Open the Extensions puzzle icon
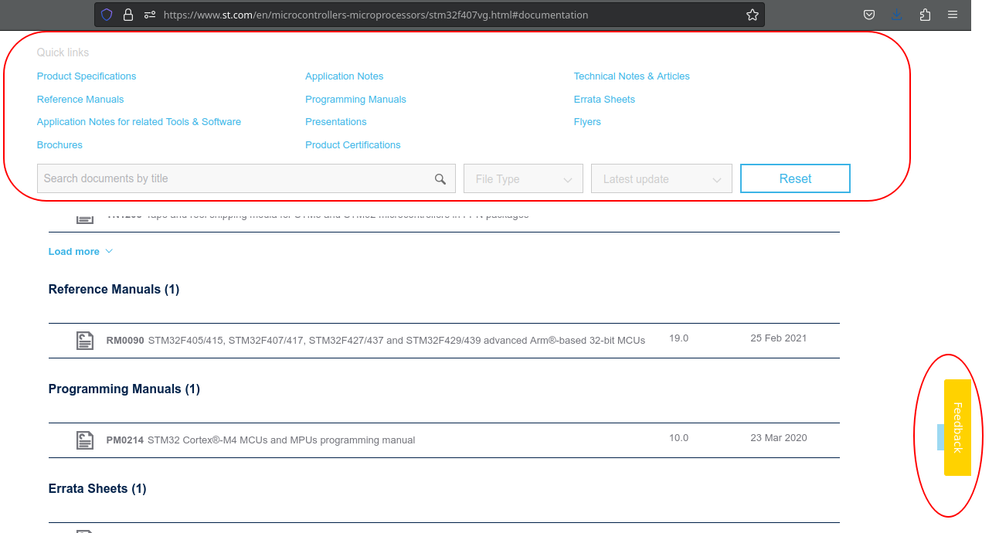This screenshot has width=999, height=533. 925,15
